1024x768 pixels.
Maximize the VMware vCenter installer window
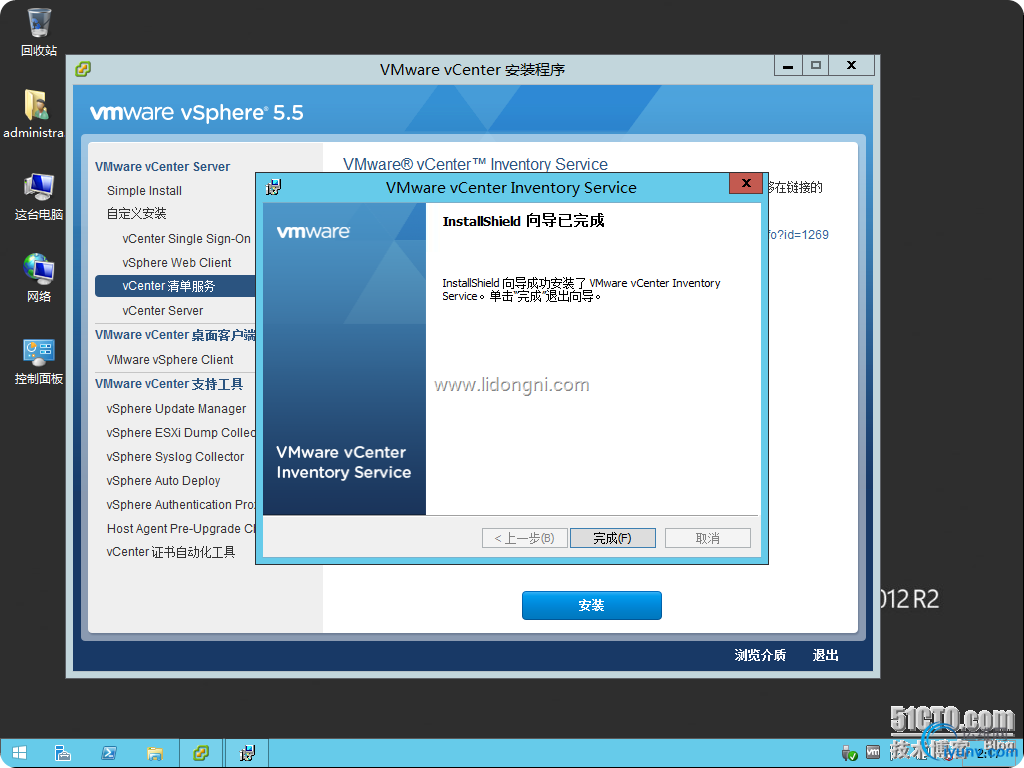pyautogui.click(x=816, y=65)
